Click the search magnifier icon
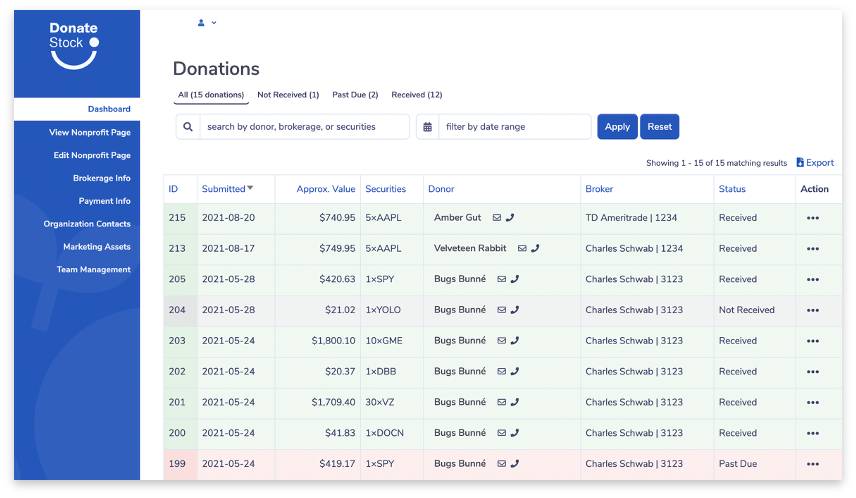 coord(188,127)
